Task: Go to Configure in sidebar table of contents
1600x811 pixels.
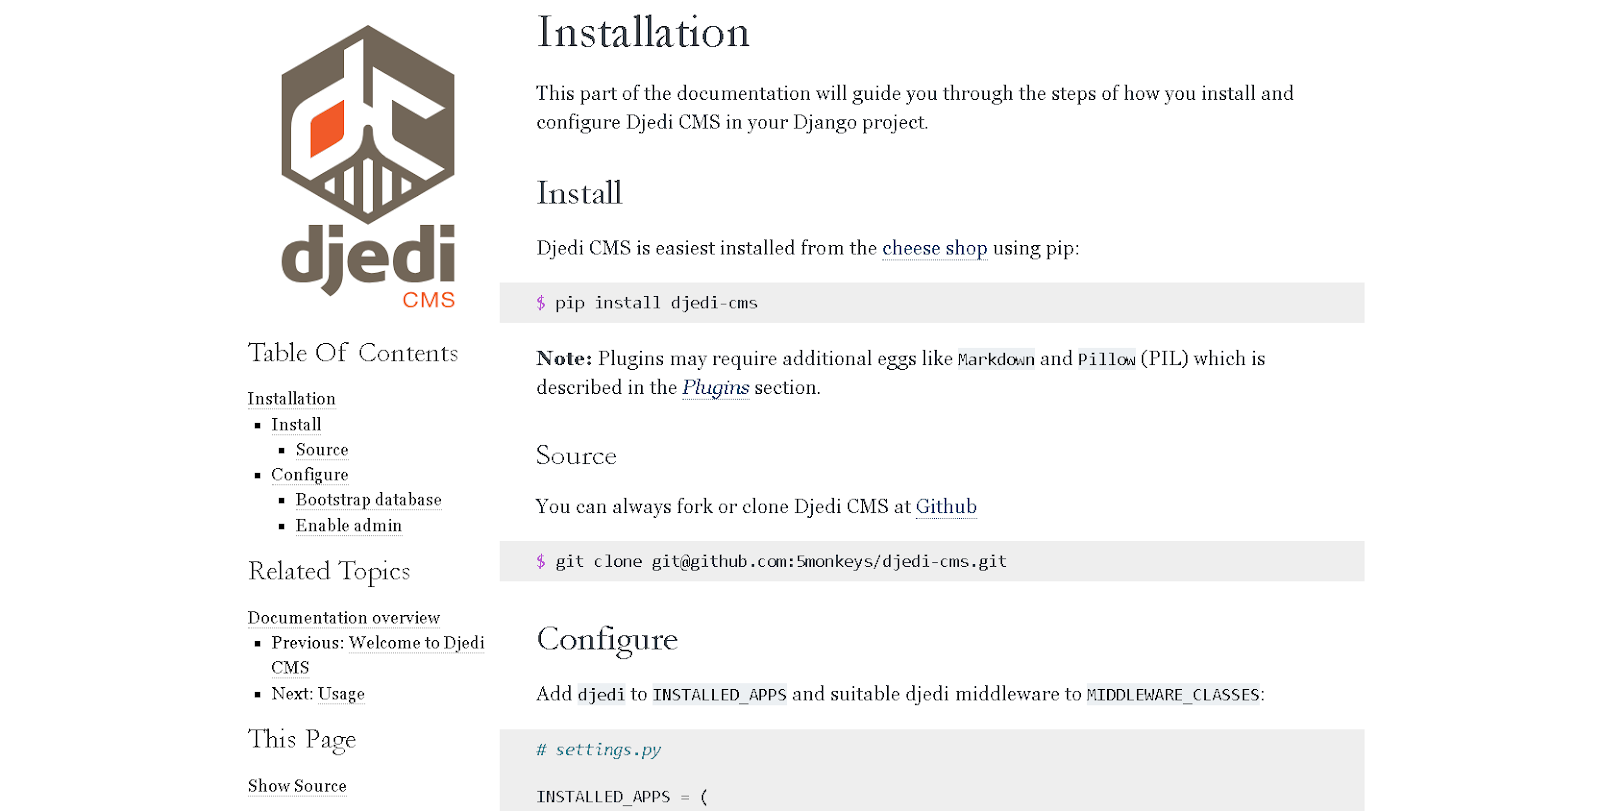Action: pyautogui.click(x=310, y=475)
